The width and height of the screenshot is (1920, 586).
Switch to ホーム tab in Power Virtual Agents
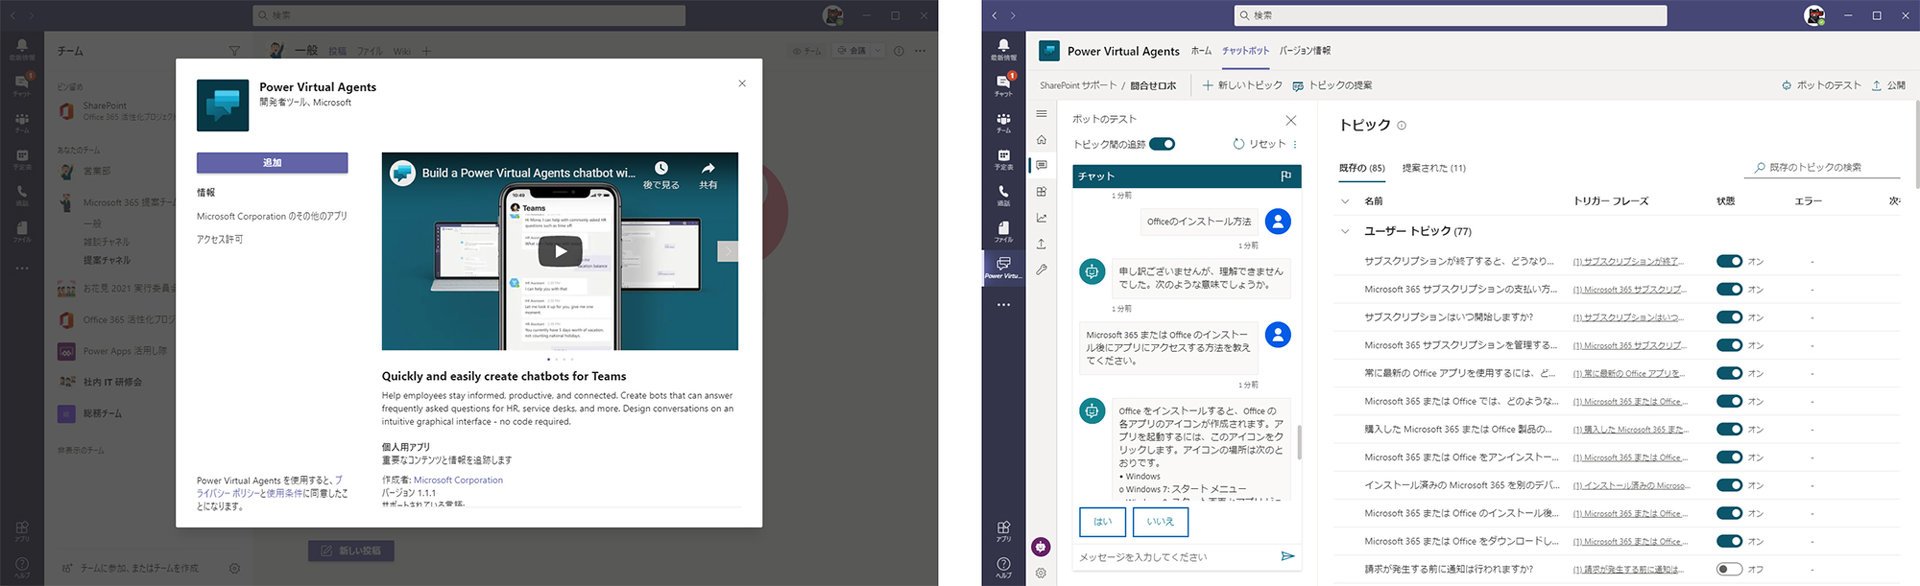[1201, 51]
